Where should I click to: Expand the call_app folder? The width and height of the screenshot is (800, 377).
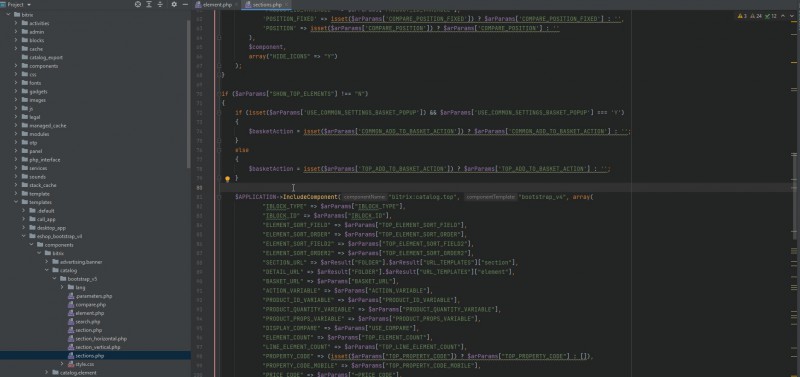(x=24, y=219)
